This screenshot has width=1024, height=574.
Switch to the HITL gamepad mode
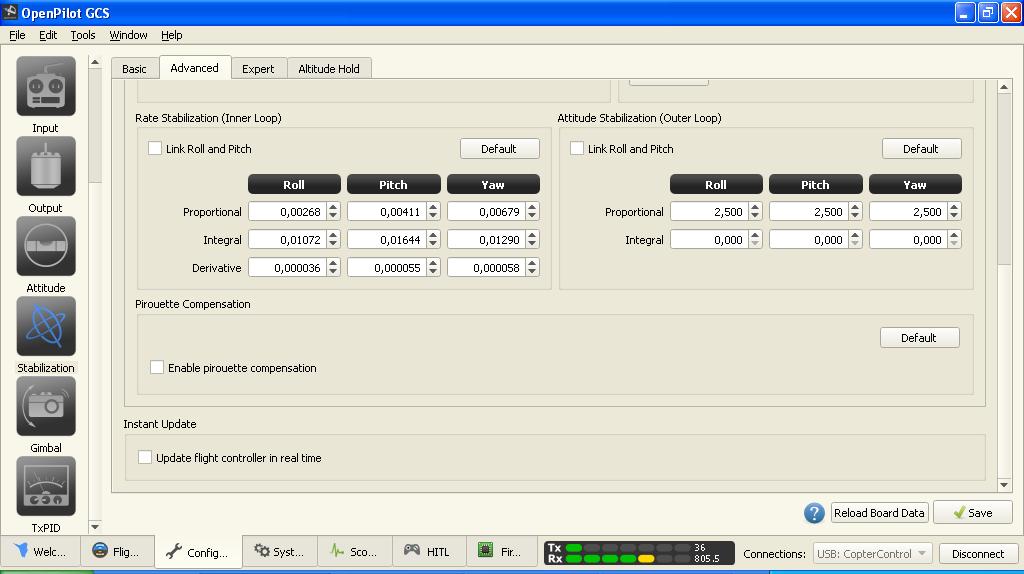point(427,552)
